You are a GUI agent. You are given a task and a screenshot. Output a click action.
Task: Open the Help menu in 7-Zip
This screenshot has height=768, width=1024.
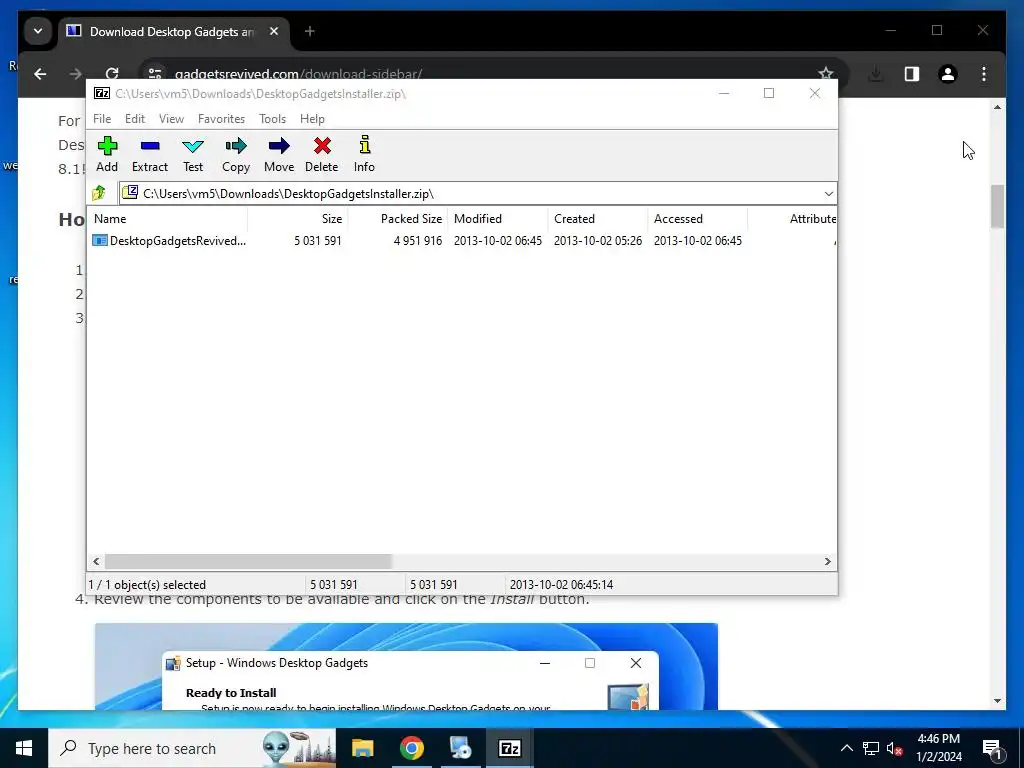[312, 119]
